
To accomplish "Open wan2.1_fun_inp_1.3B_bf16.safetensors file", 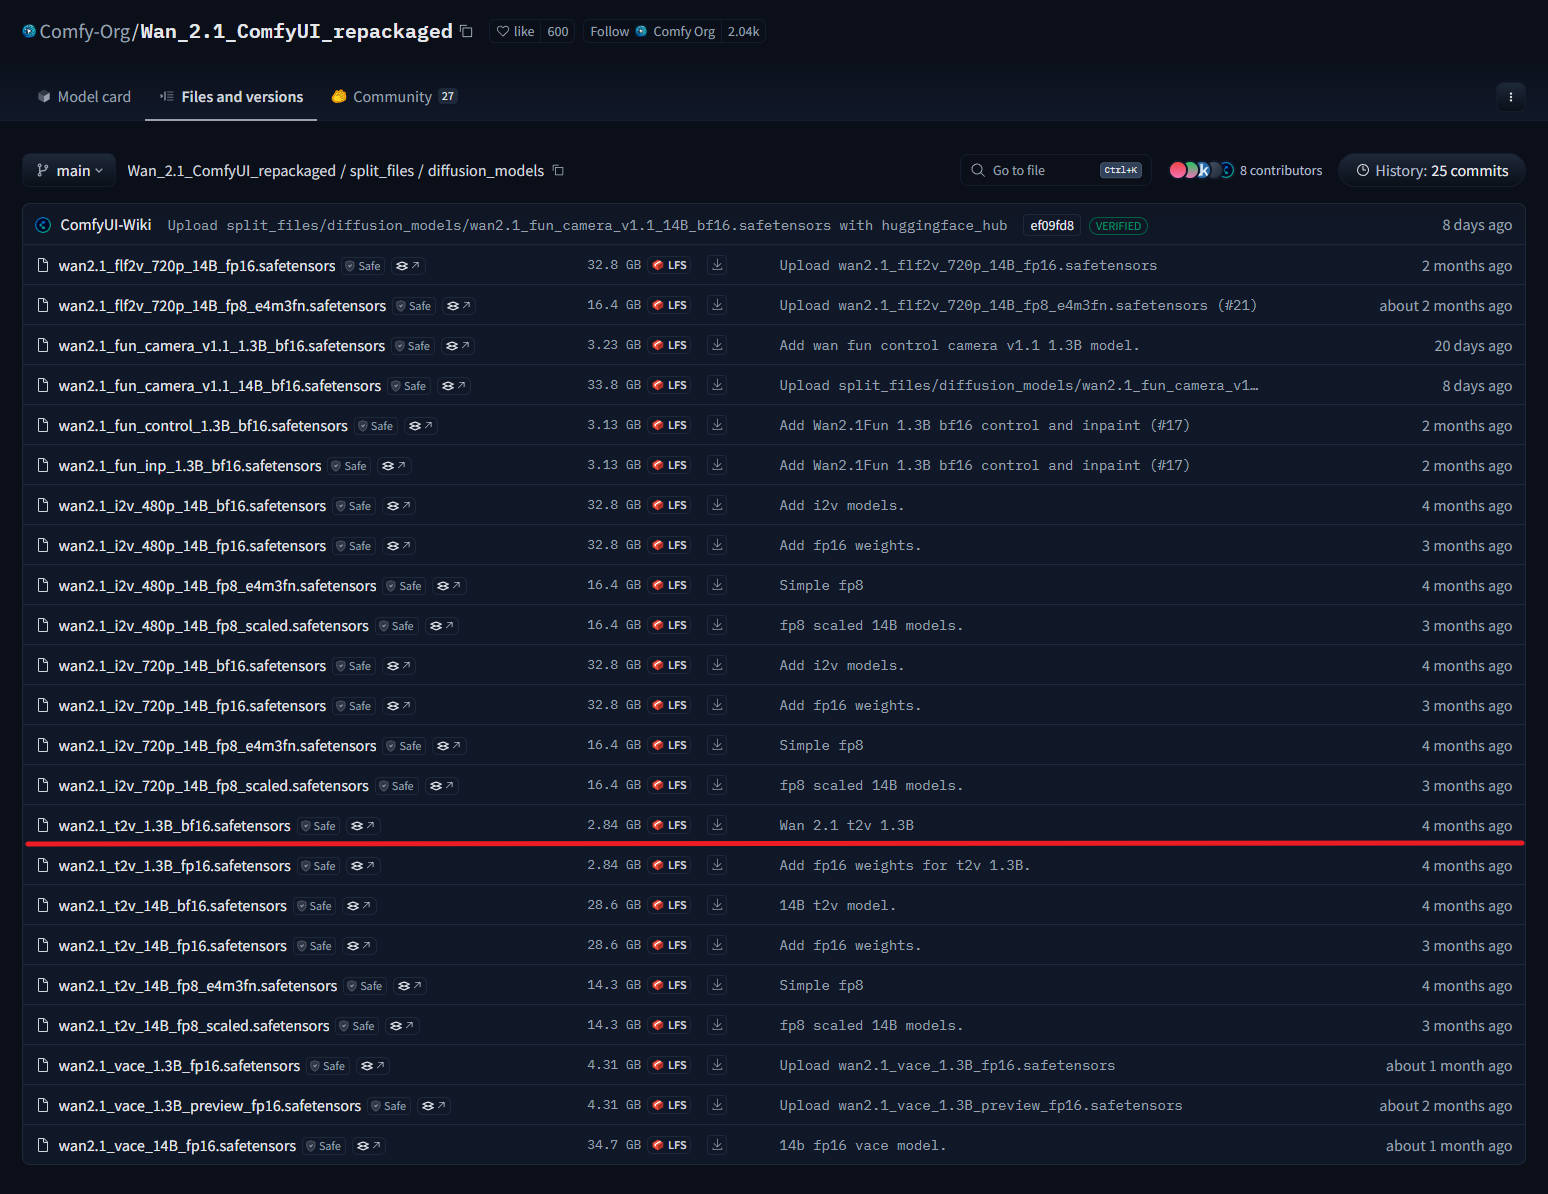I will click(190, 466).
